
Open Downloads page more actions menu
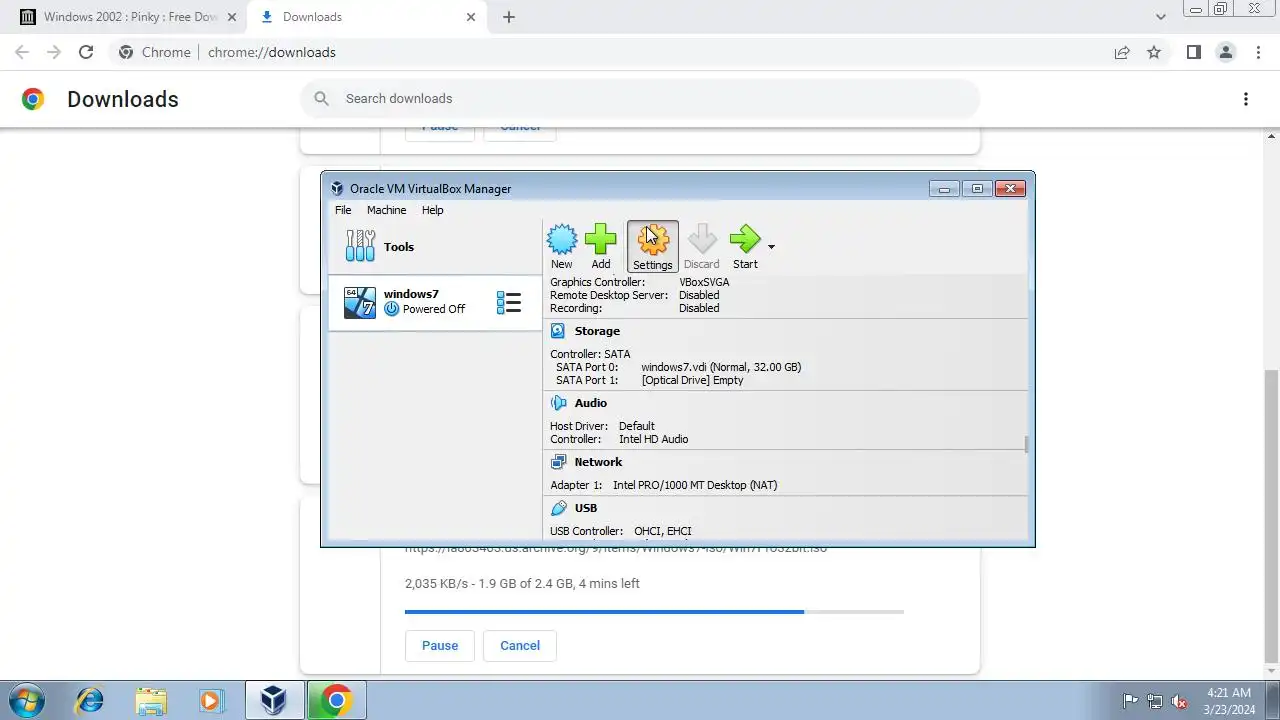coord(1246,99)
